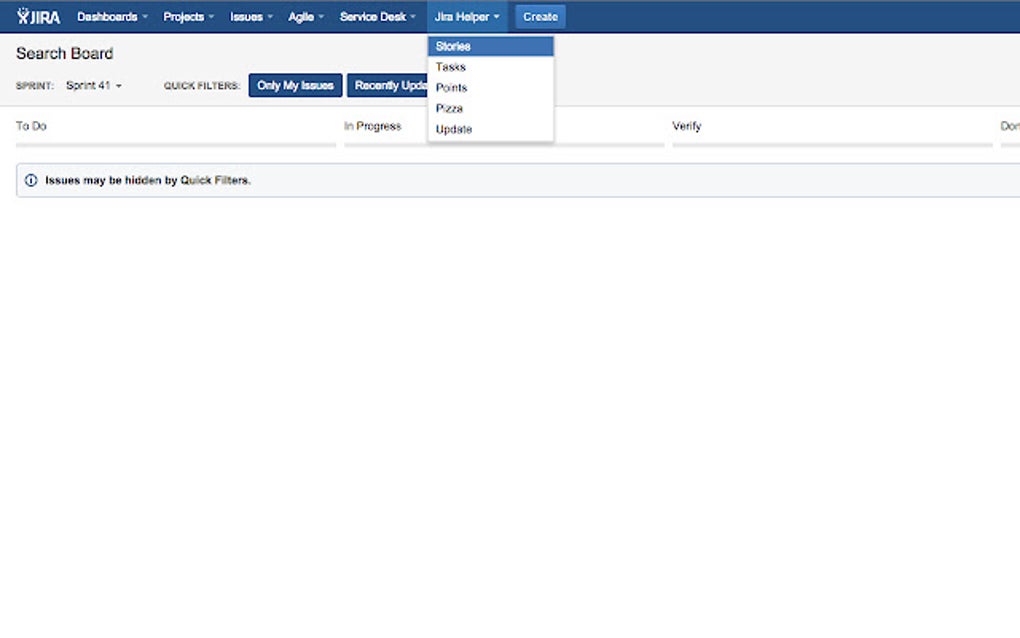The width and height of the screenshot is (1020, 638).
Task: Select Tasks from the Jira Helper menu
Action: click(451, 66)
